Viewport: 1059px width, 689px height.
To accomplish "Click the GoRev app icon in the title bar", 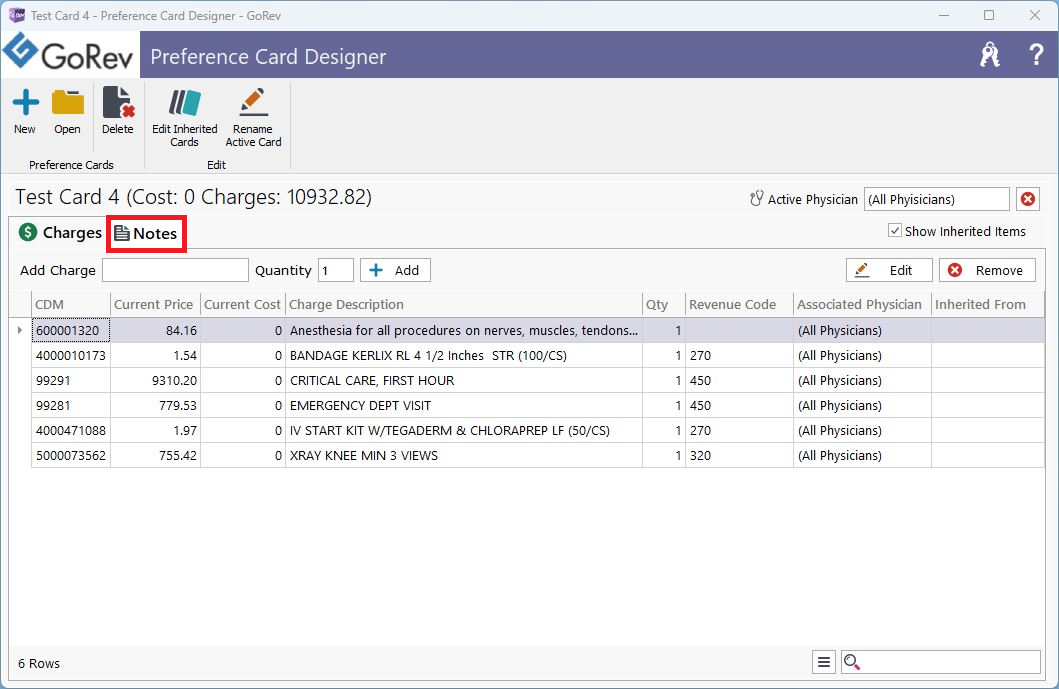I will point(16,15).
